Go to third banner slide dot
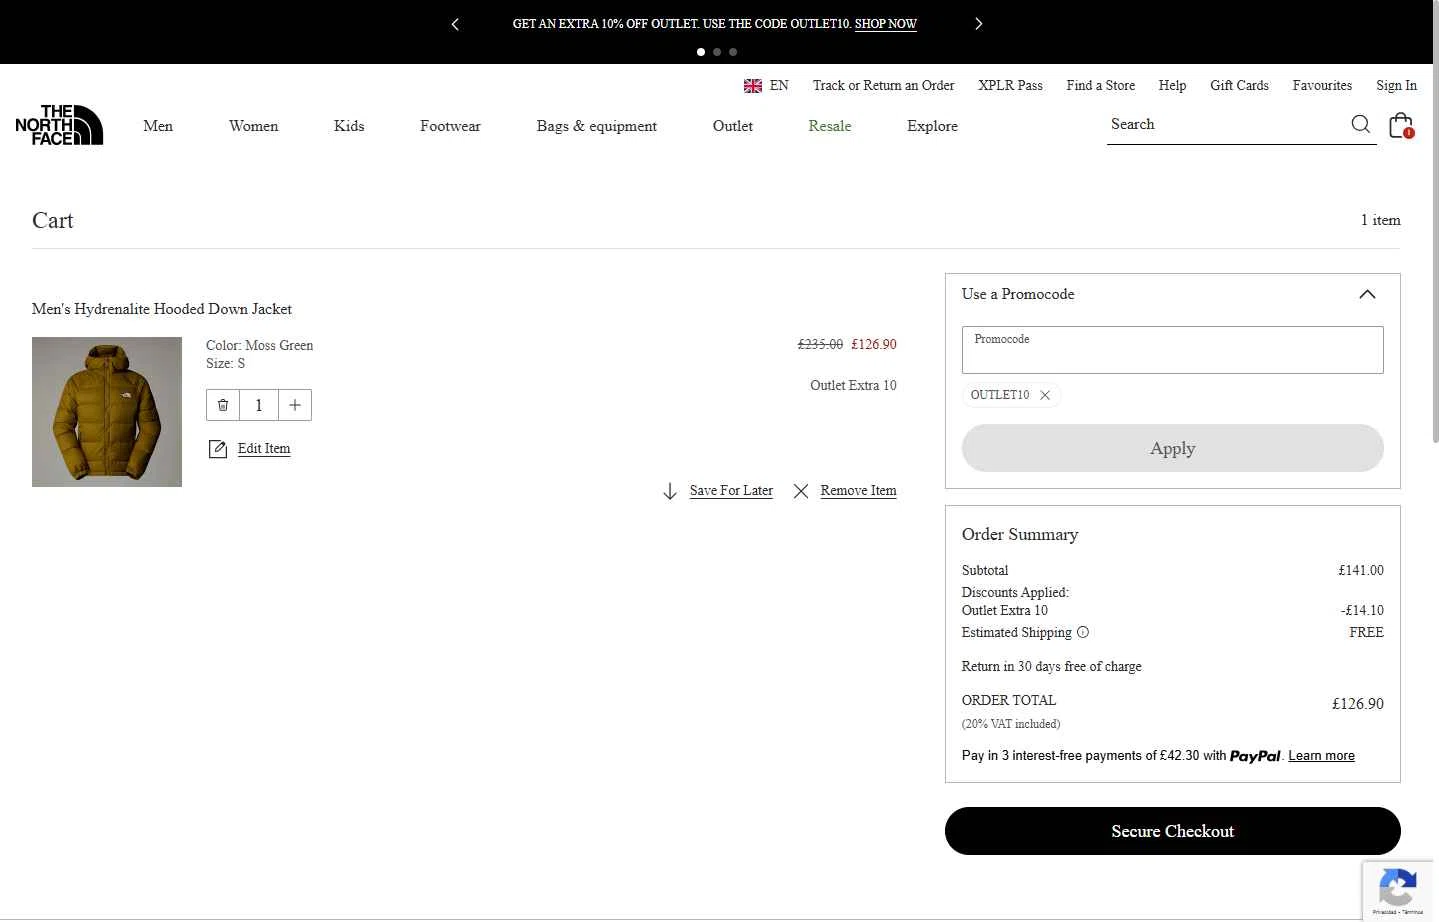This screenshot has height=922, width=1439. (733, 52)
